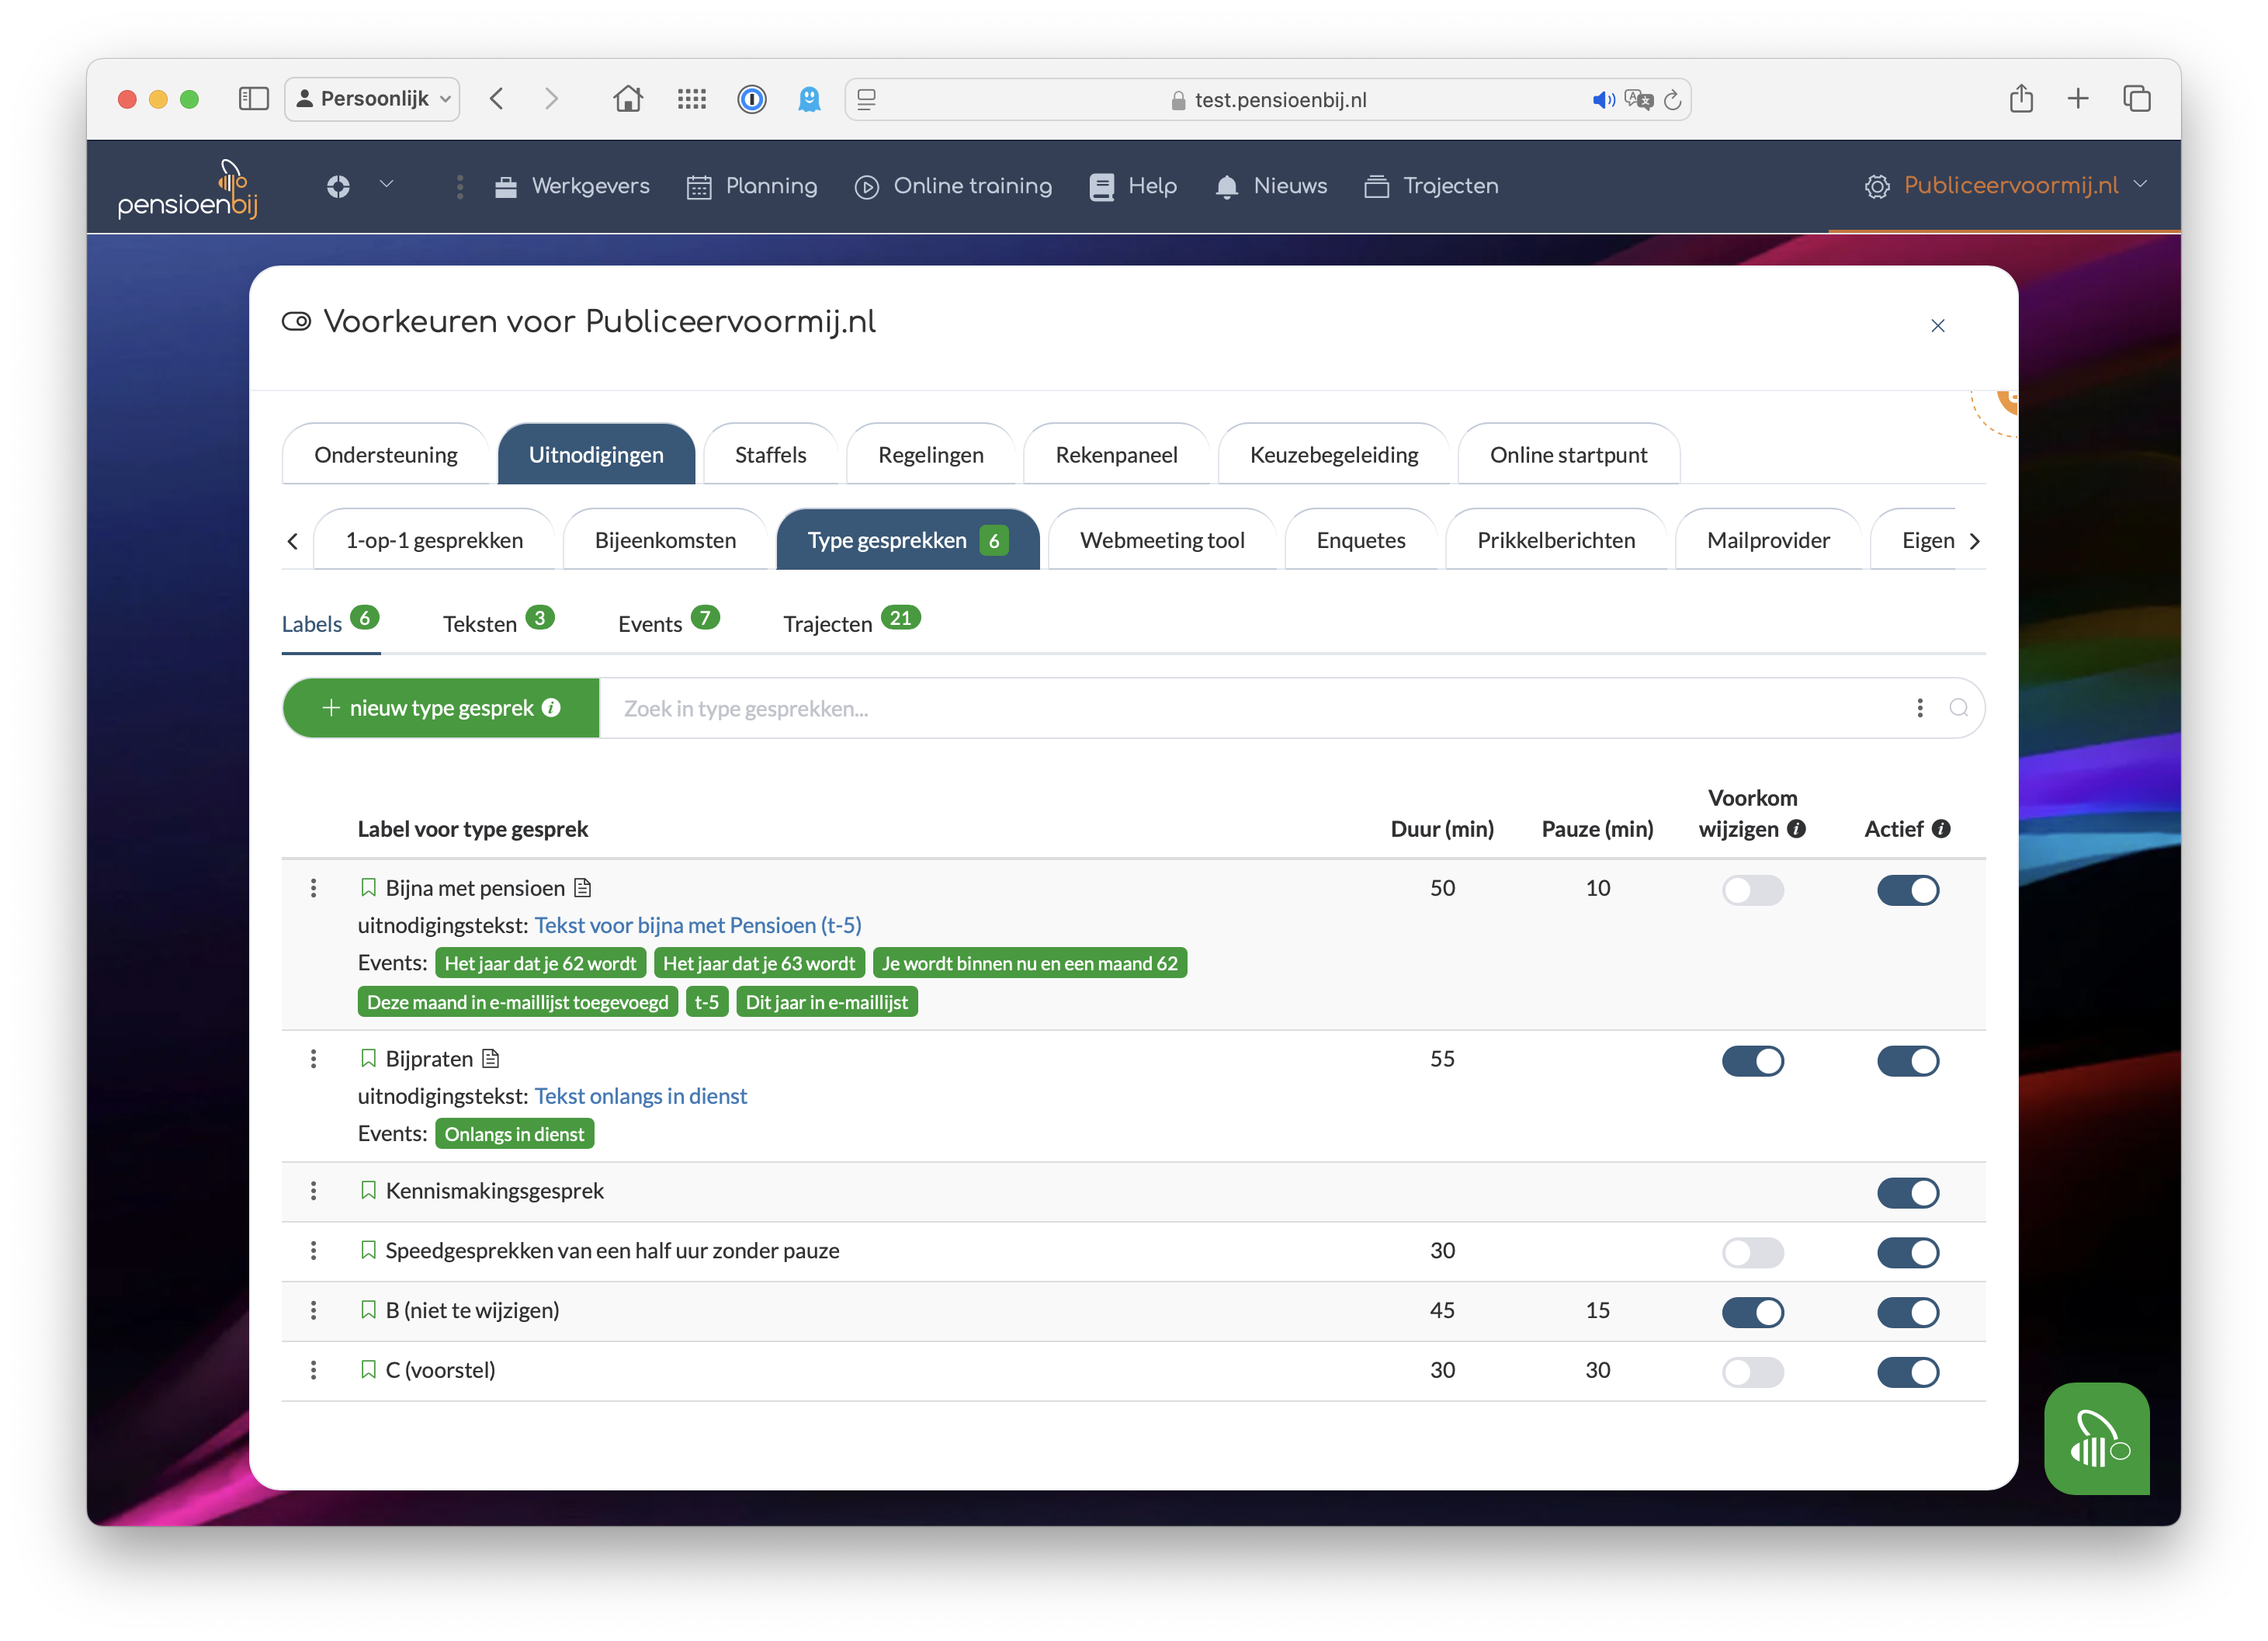The height and width of the screenshot is (1641, 2268).
Task: Click the translate page icon
Action: tap(1638, 100)
